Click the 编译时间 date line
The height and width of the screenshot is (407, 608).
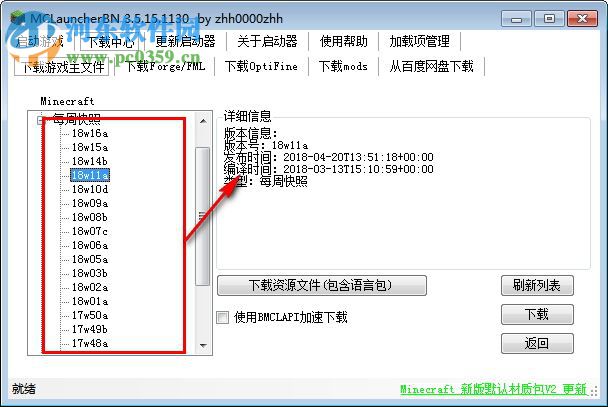click(328, 169)
